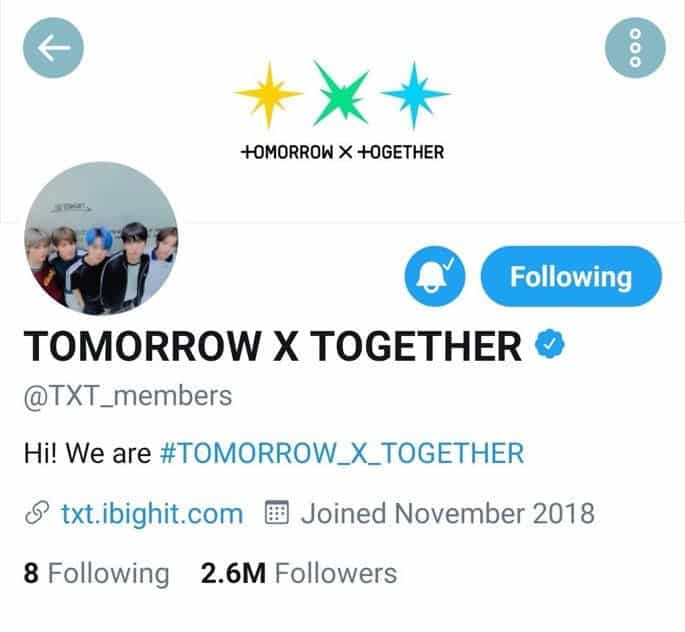Open the #TOMORROW_X_TOGETHER hashtag
The image size is (685, 632).
point(342,453)
